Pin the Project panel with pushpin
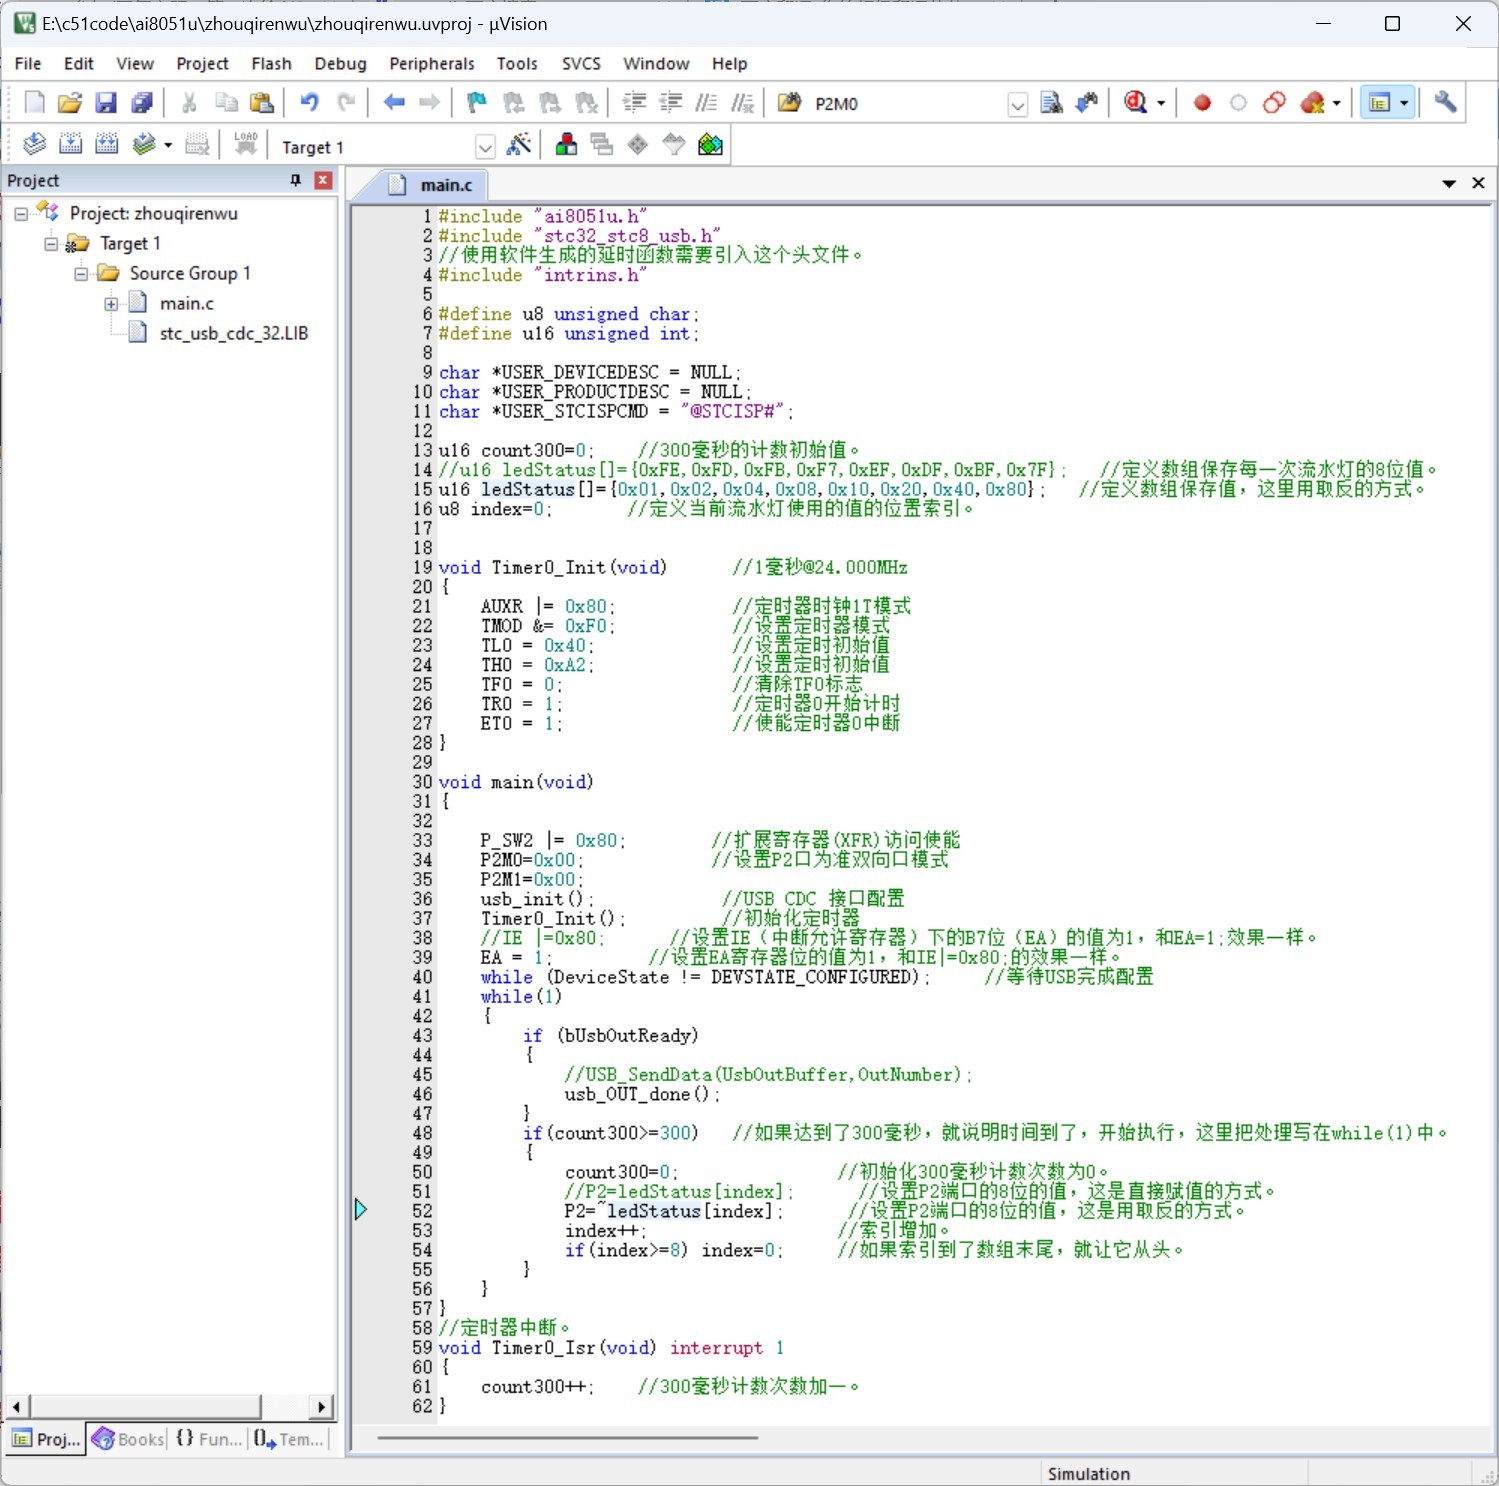The image size is (1499, 1486). tap(295, 180)
